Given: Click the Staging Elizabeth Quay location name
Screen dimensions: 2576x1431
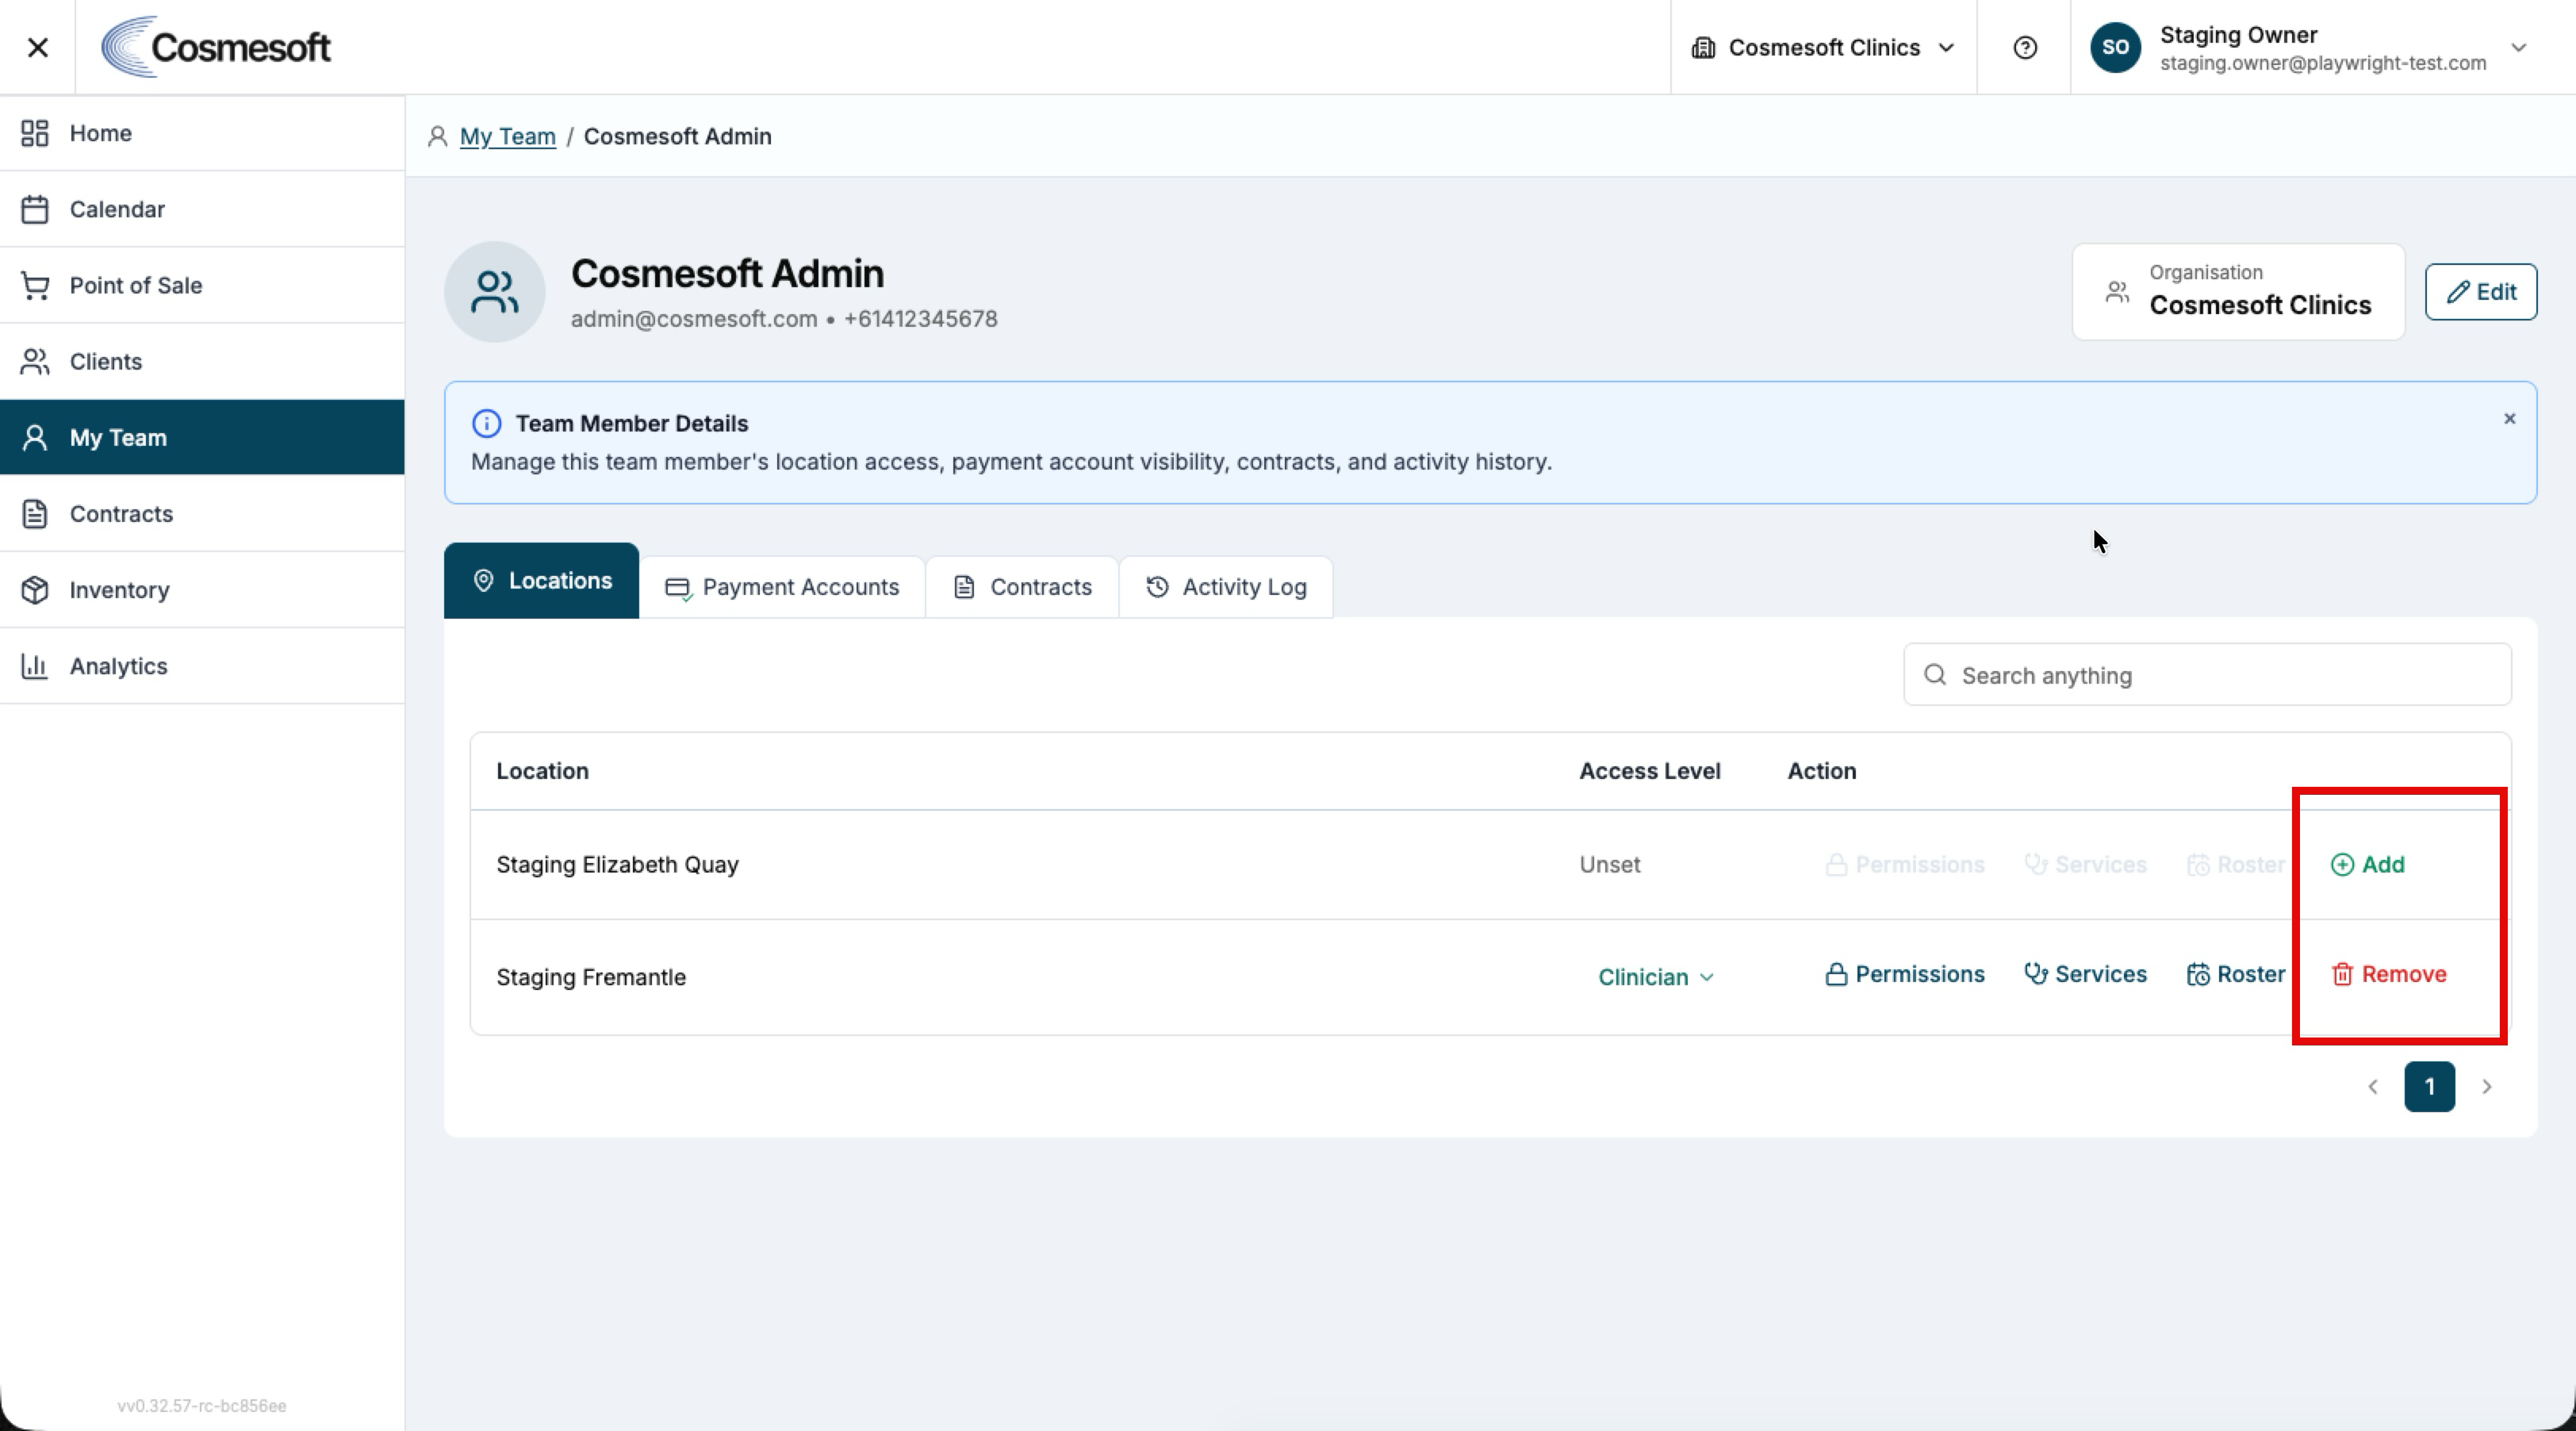Looking at the screenshot, I should click(x=617, y=865).
